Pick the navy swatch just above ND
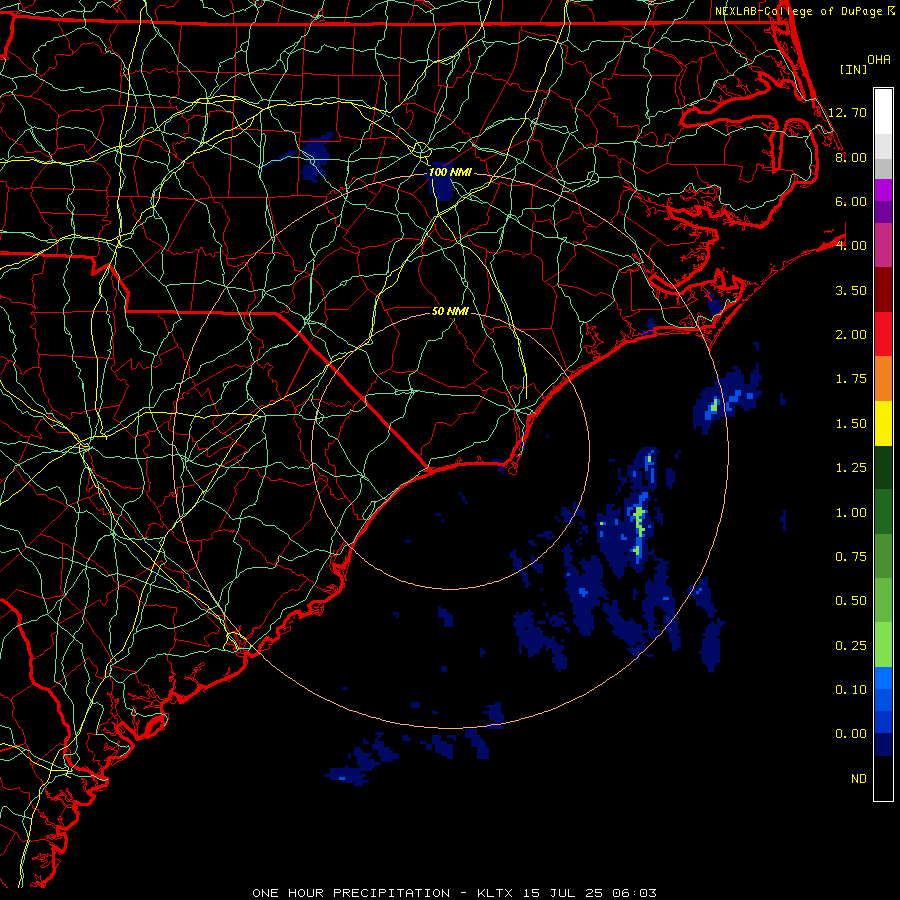This screenshot has width=900, height=900. tap(883, 744)
